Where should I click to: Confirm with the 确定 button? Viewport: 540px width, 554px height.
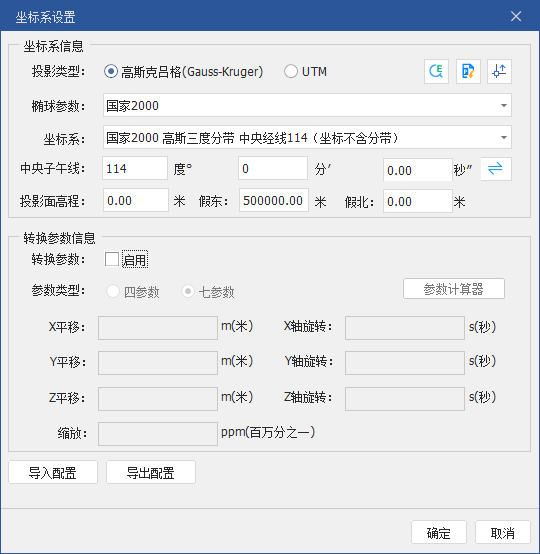click(x=439, y=532)
